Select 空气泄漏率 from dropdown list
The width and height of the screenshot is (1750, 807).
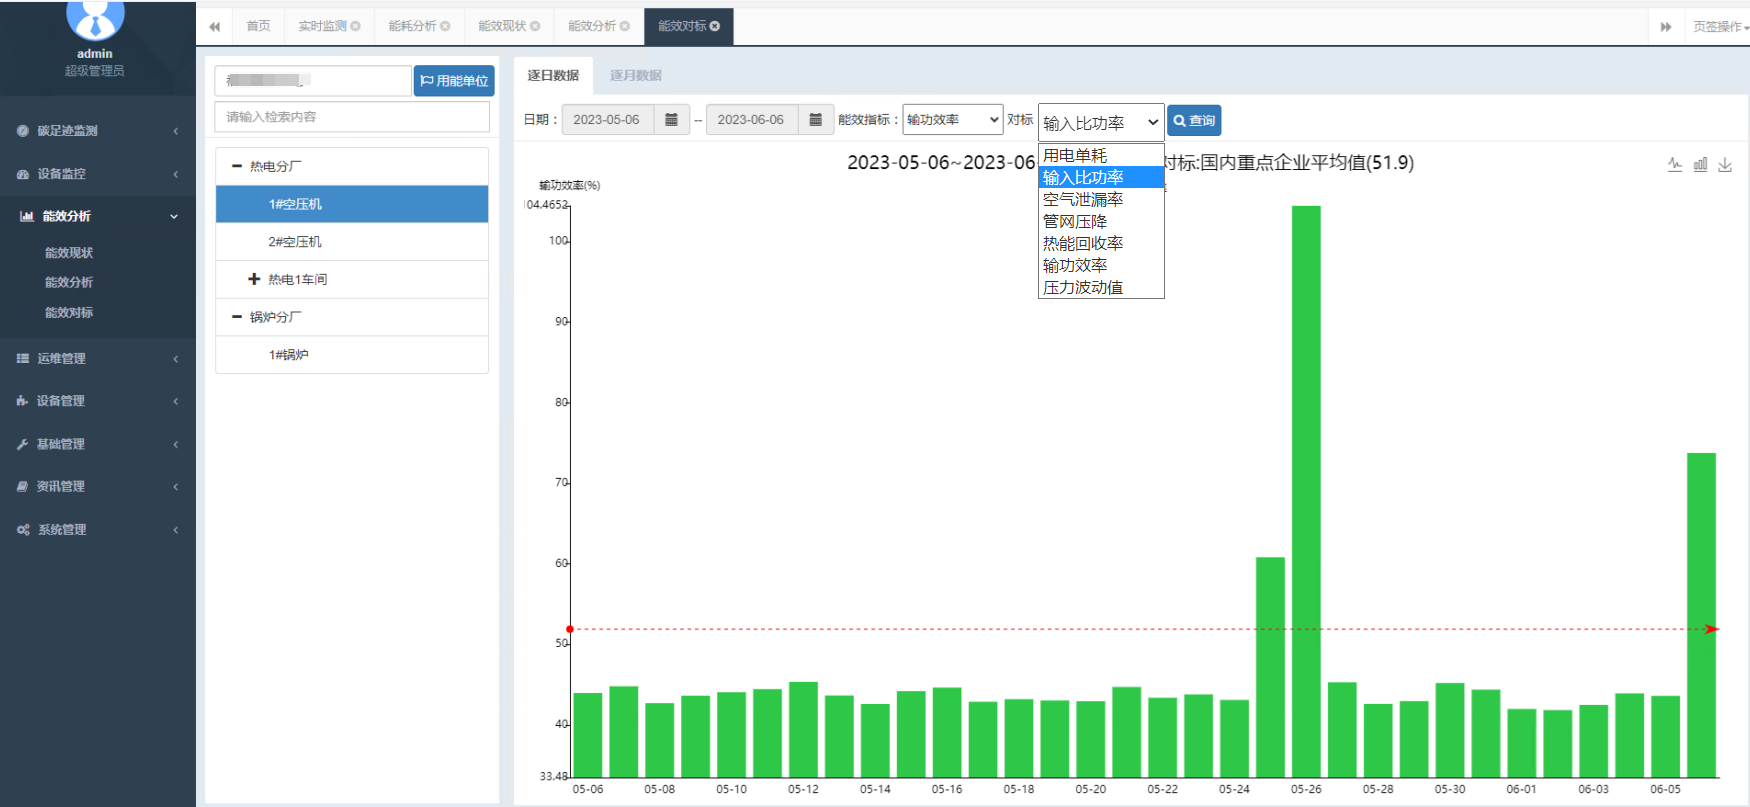[x=1083, y=200]
